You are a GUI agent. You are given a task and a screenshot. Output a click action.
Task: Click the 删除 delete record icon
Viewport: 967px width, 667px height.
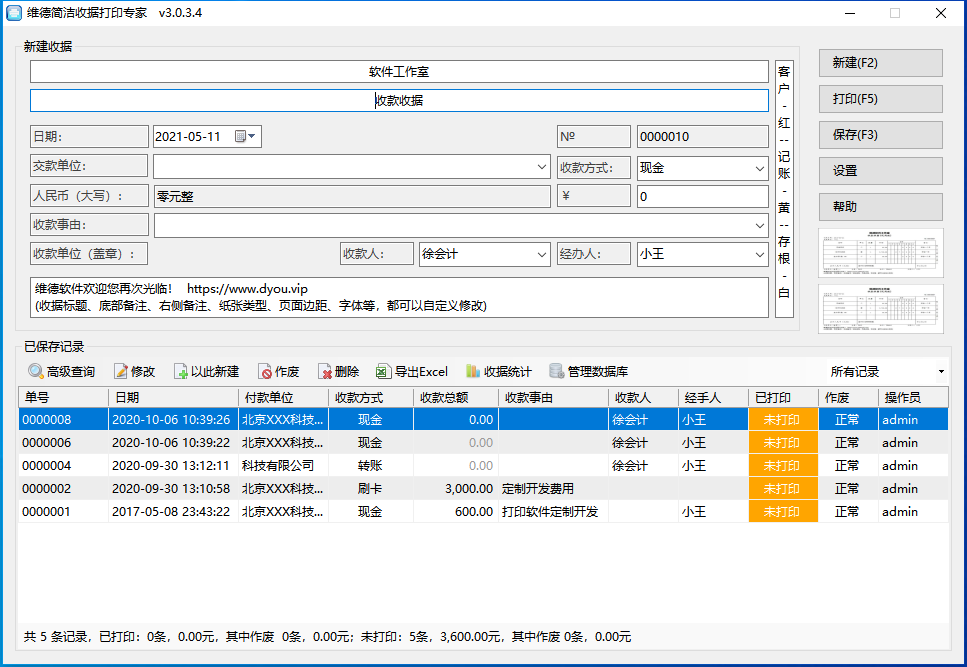[338, 371]
